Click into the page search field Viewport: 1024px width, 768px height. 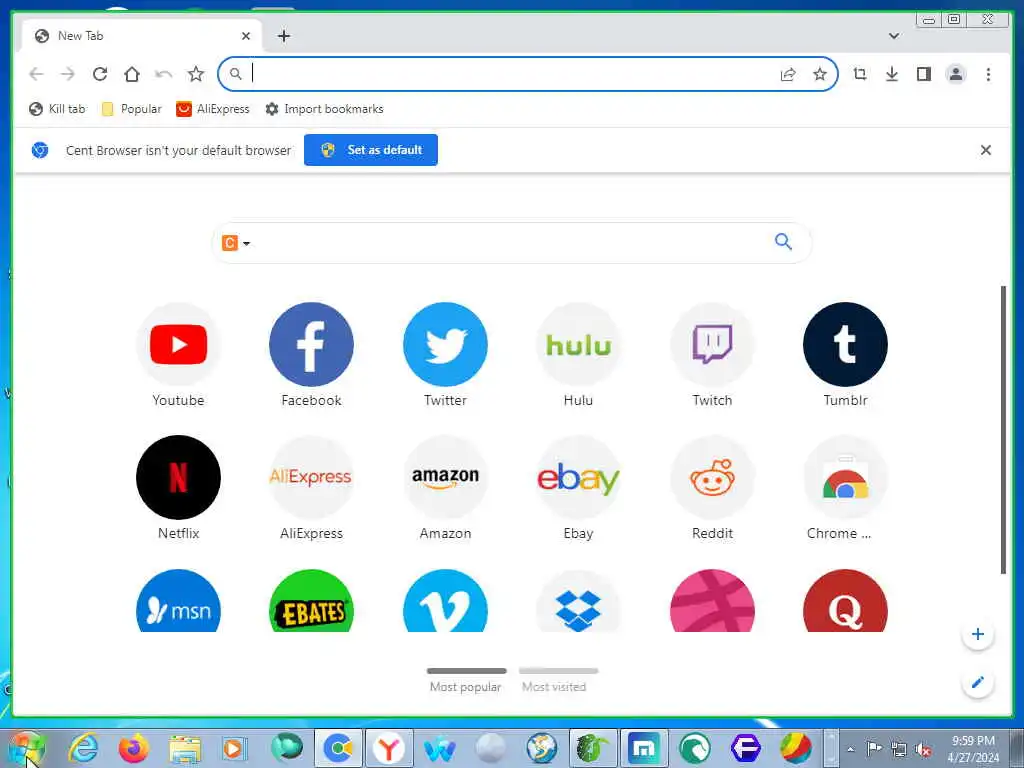[x=512, y=242]
